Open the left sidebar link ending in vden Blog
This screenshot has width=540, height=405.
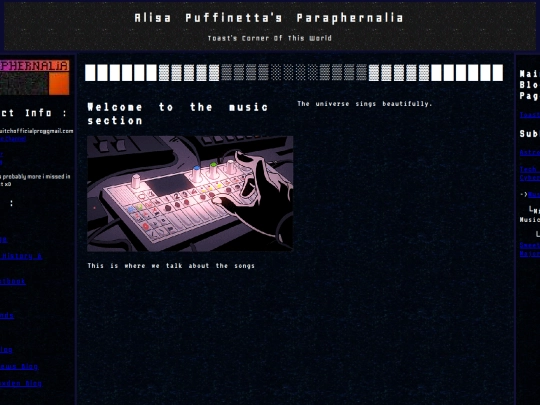tap(21, 383)
